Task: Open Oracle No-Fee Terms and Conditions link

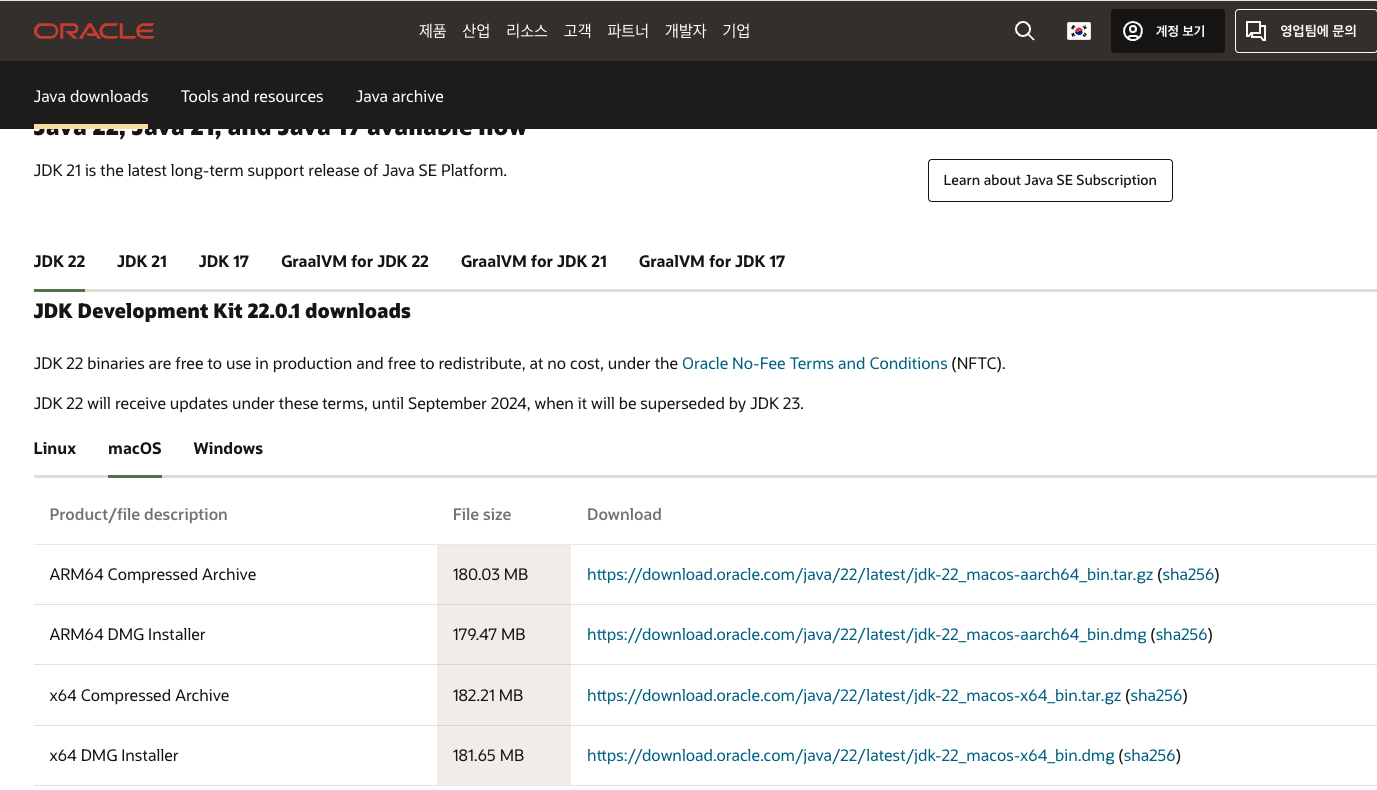Action: coord(814,363)
